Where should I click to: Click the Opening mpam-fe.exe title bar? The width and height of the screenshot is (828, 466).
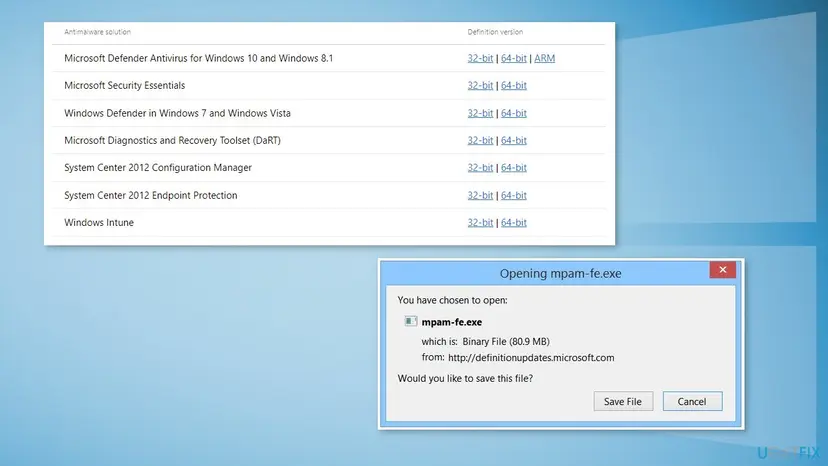pos(560,273)
